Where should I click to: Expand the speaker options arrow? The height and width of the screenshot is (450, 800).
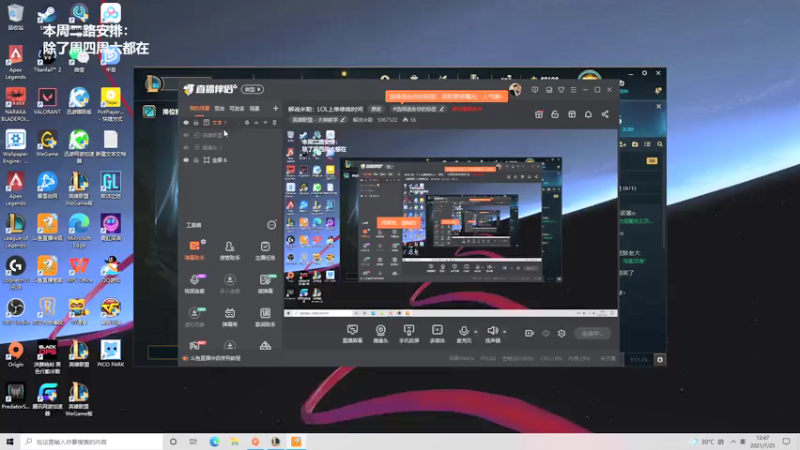[x=505, y=332]
